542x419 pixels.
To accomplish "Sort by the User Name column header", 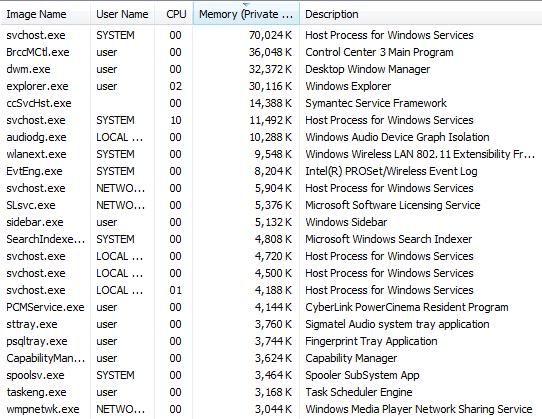I will coord(122,14).
